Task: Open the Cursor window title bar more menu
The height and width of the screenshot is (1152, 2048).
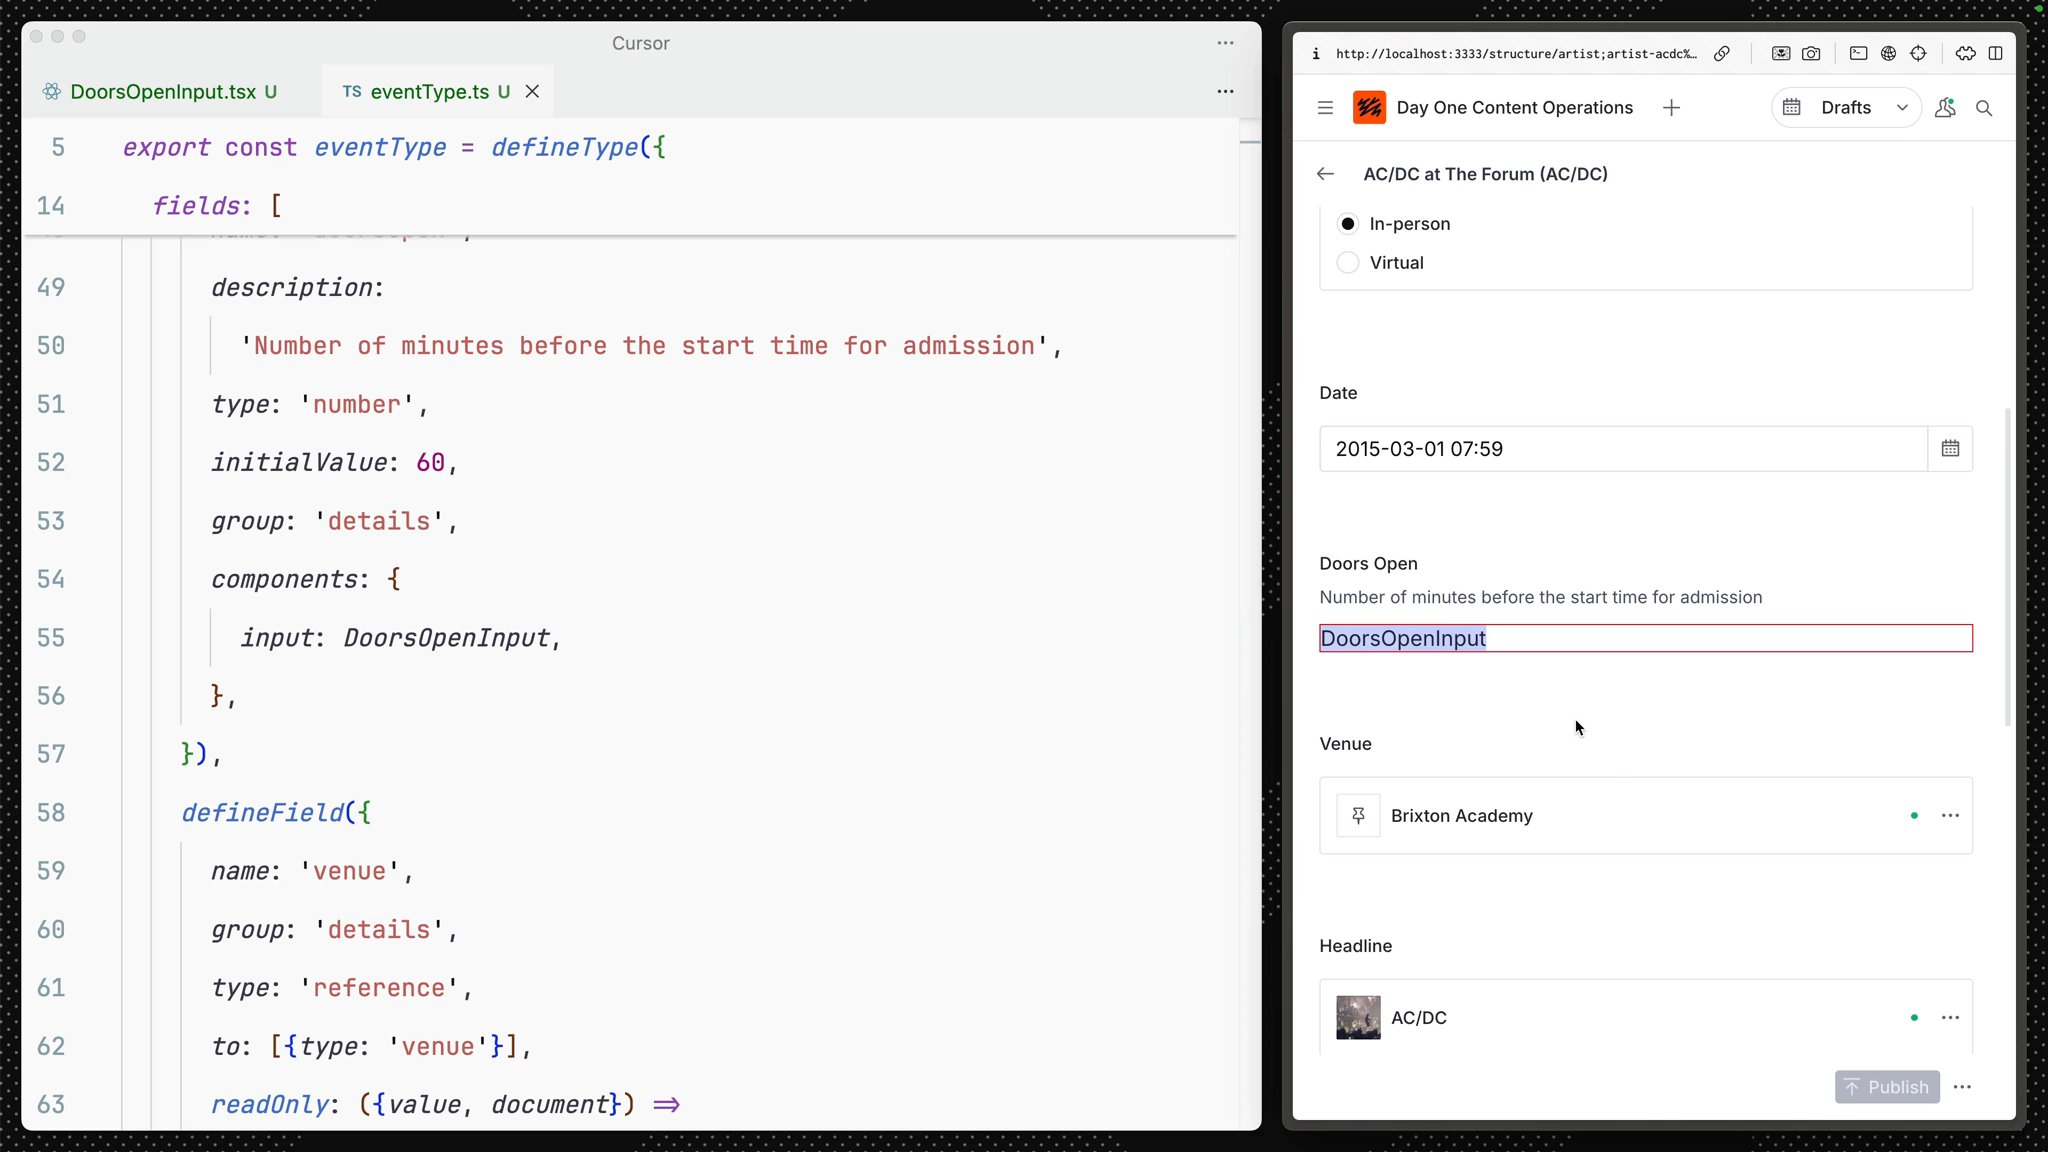Action: click(1225, 43)
